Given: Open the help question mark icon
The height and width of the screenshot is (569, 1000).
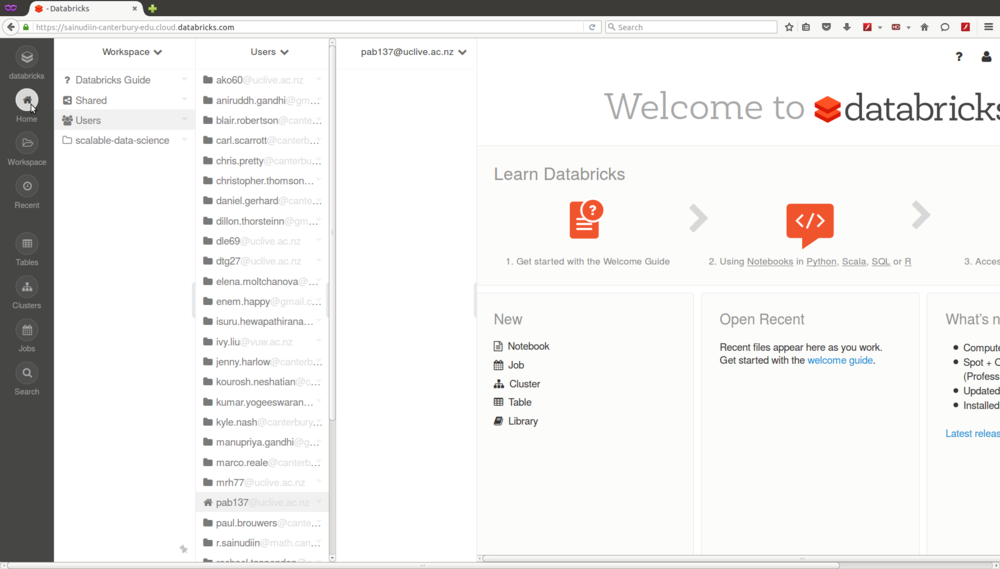Looking at the screenshot, I should [959, 57].
